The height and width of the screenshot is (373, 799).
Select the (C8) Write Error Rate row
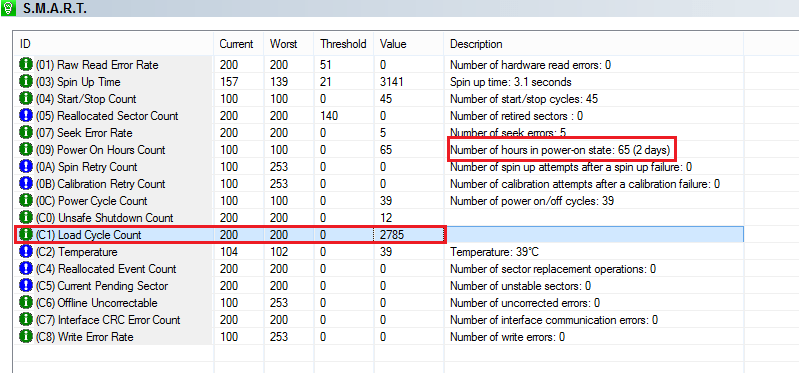379,337
